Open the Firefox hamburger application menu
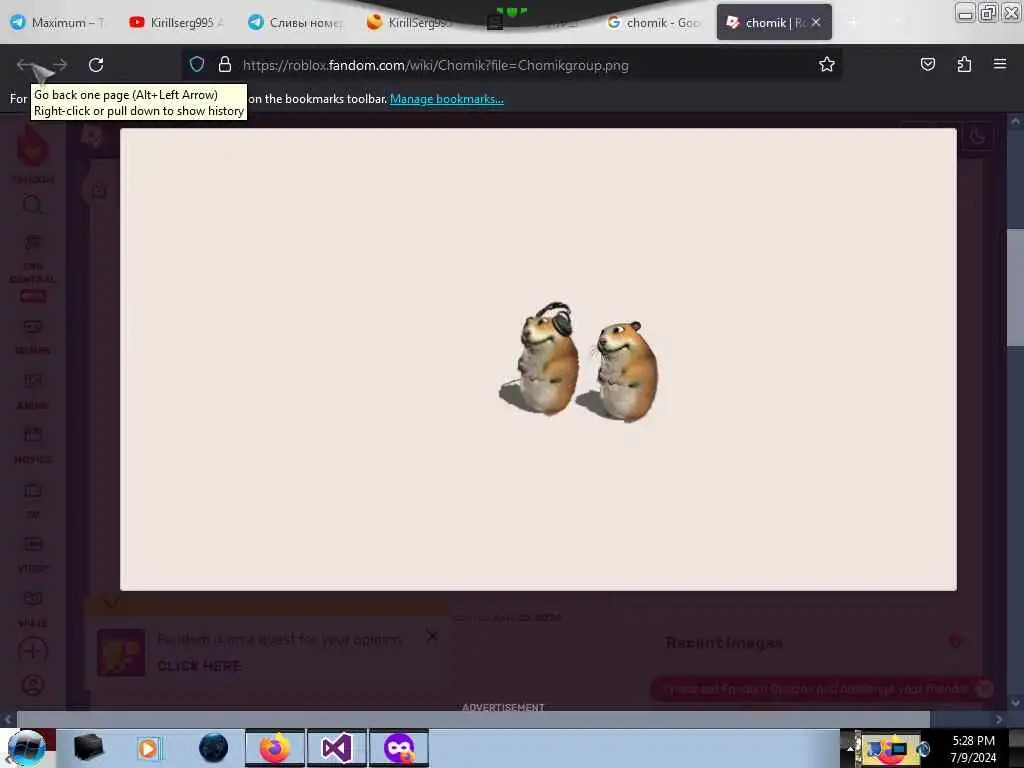1024x768 pixels. [x=1000, y=64]
